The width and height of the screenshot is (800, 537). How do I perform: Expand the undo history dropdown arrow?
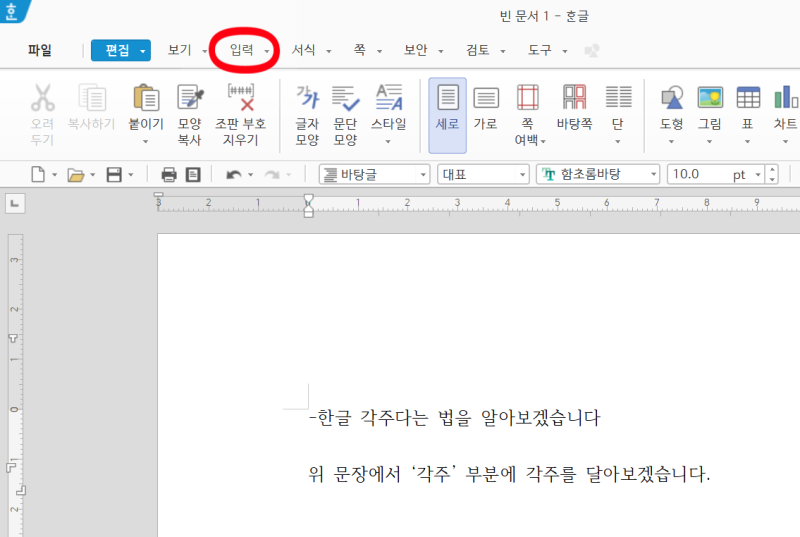tap(251, 175)
